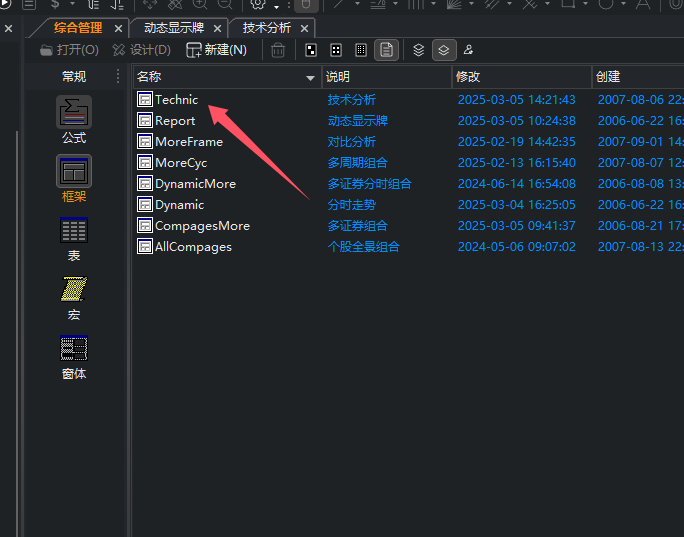Viewport: 684px width, 537px height.
Task: Click modified date 2024-06-14 16:54:08
Action: pos(516,184)
